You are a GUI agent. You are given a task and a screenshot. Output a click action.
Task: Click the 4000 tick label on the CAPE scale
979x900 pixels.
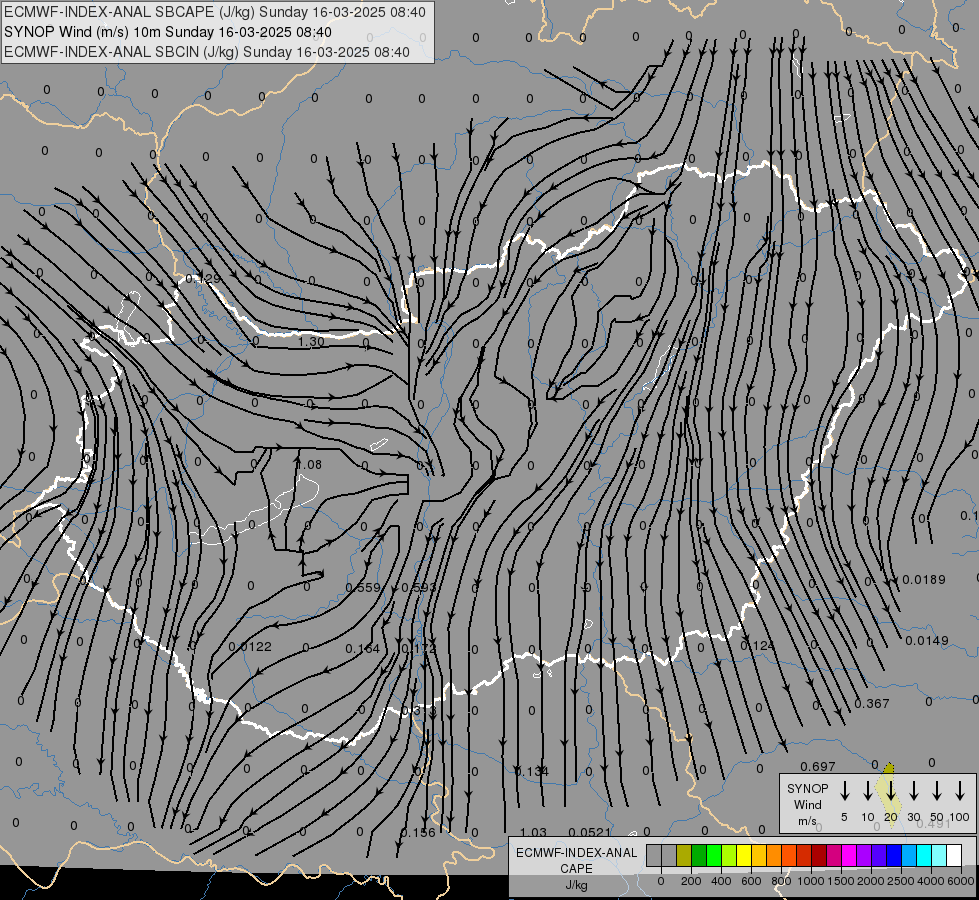click(931, 881)
